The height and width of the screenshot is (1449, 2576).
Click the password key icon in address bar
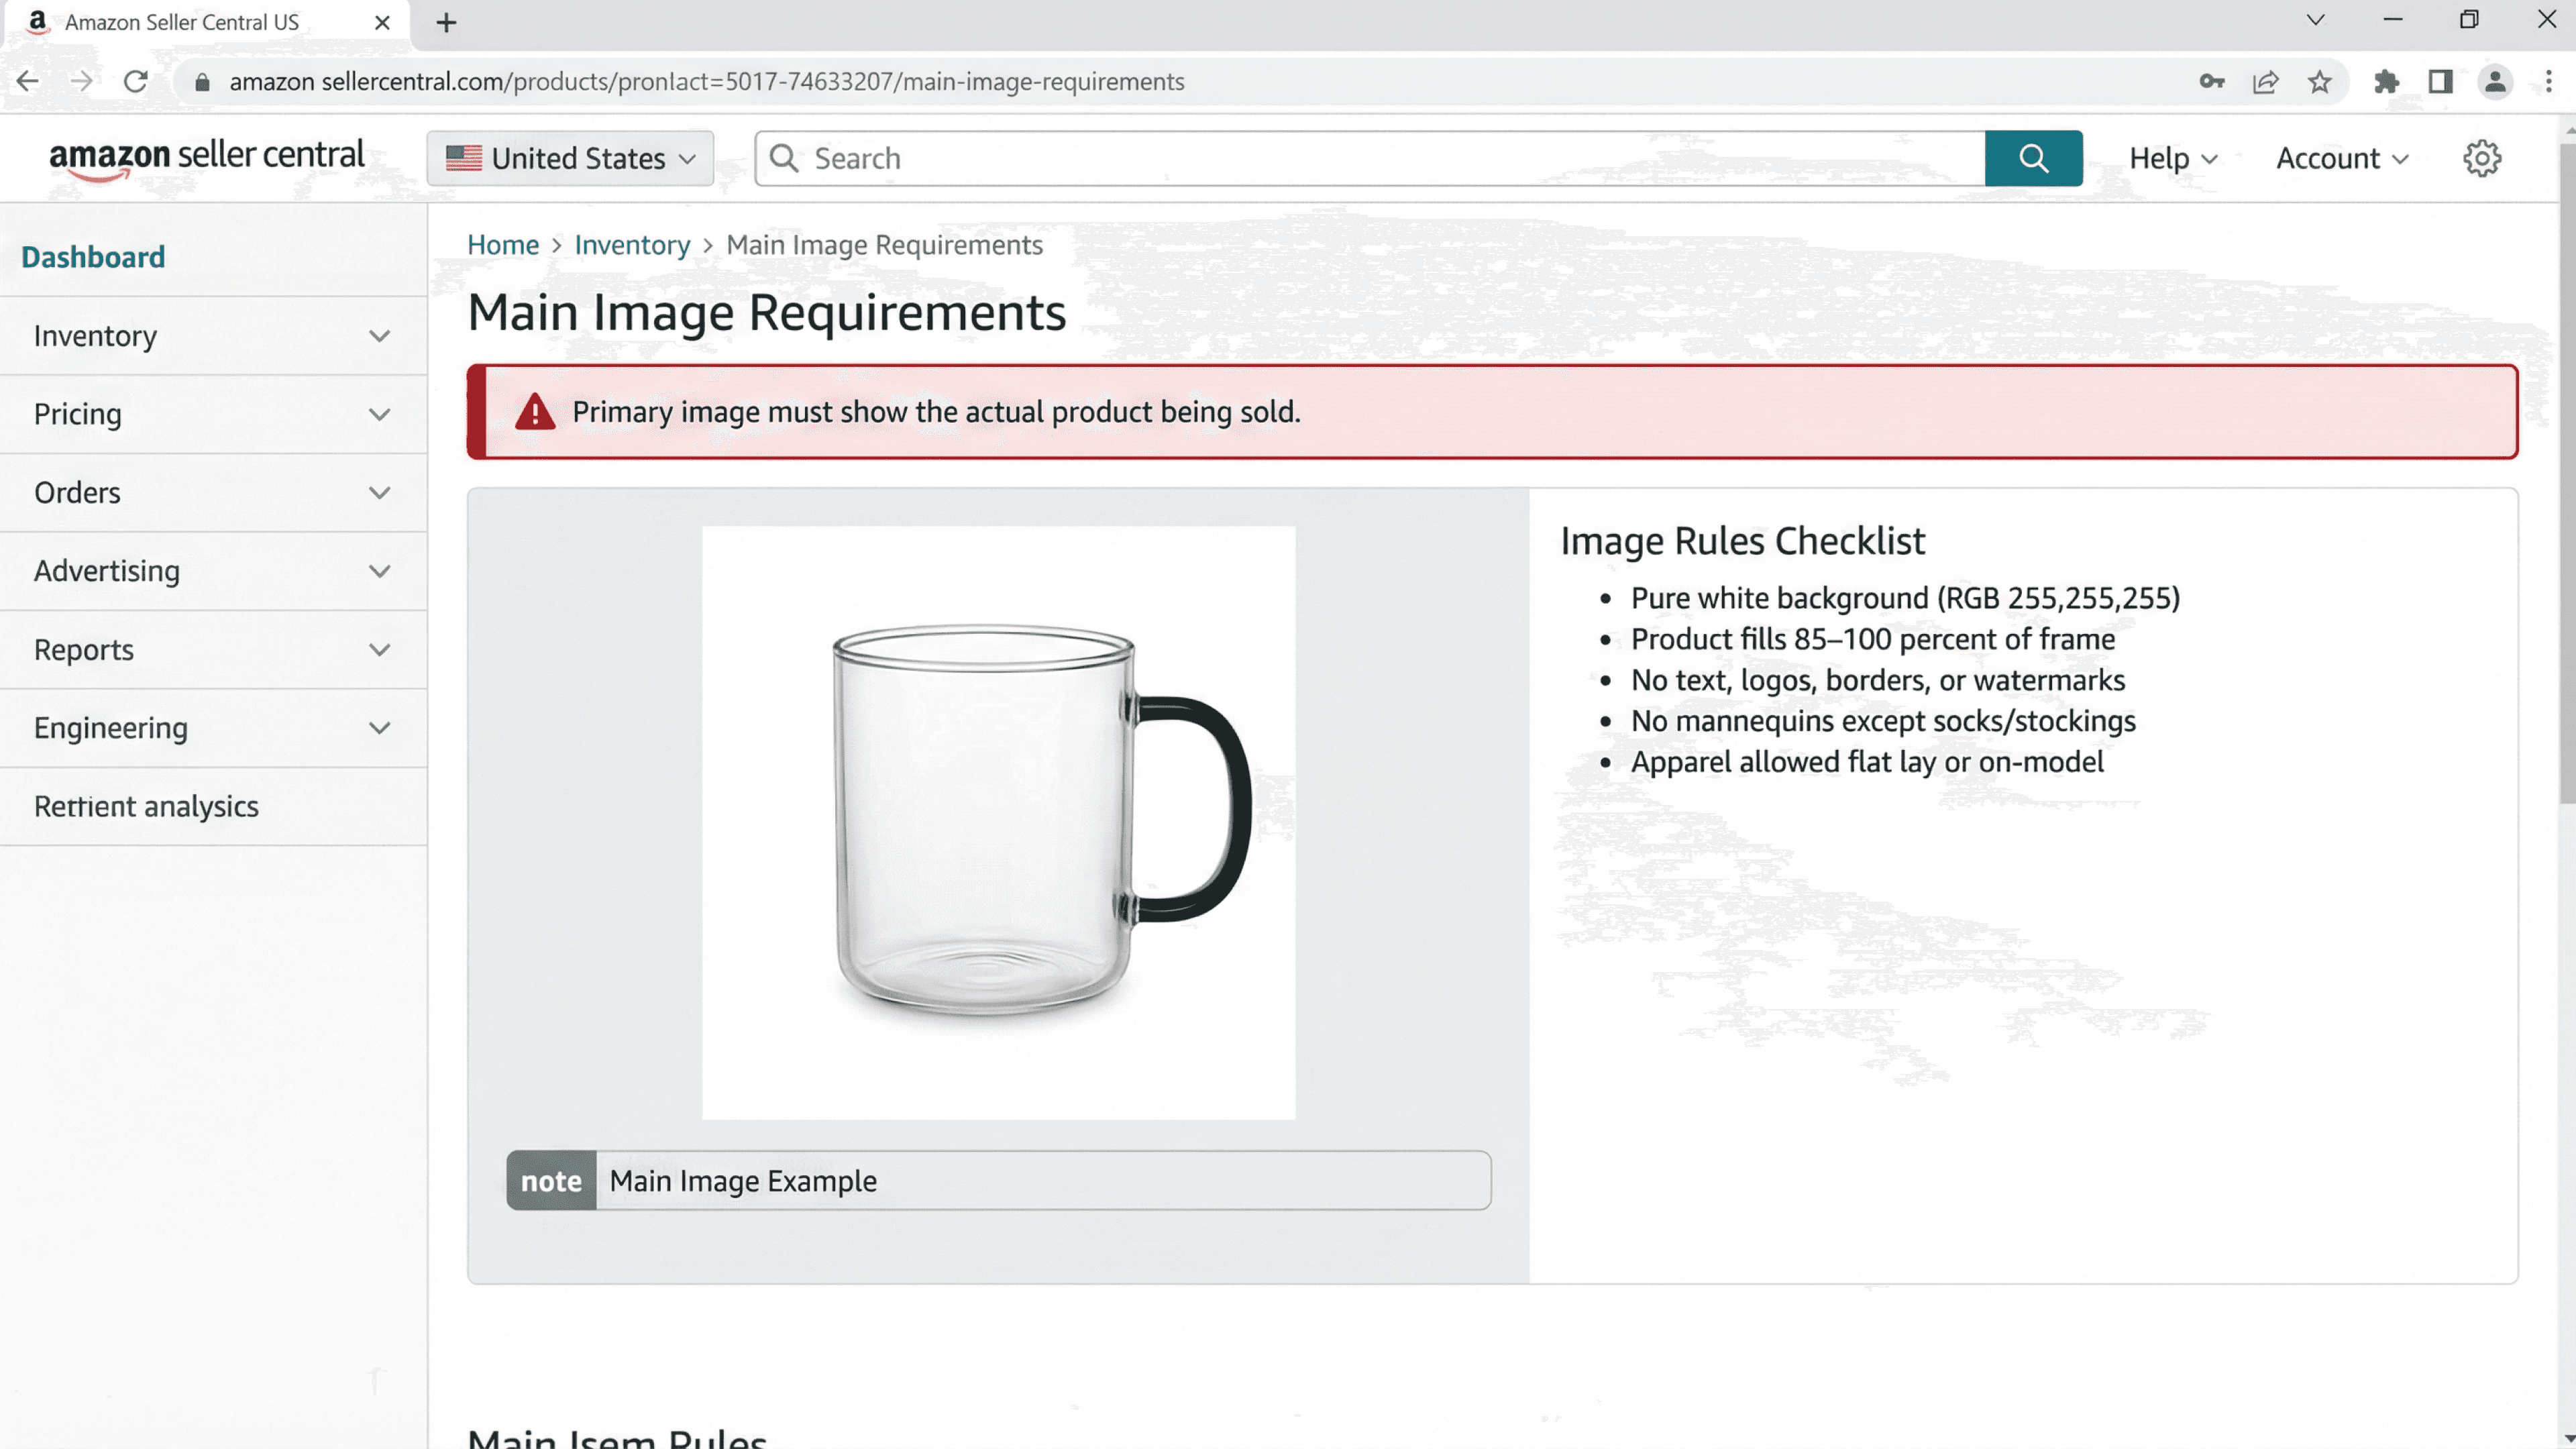pos(2211,82)
